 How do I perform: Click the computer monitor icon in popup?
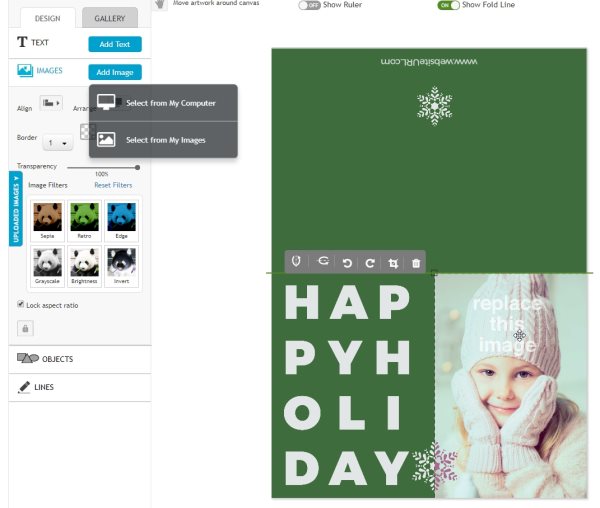click(107, 102)
